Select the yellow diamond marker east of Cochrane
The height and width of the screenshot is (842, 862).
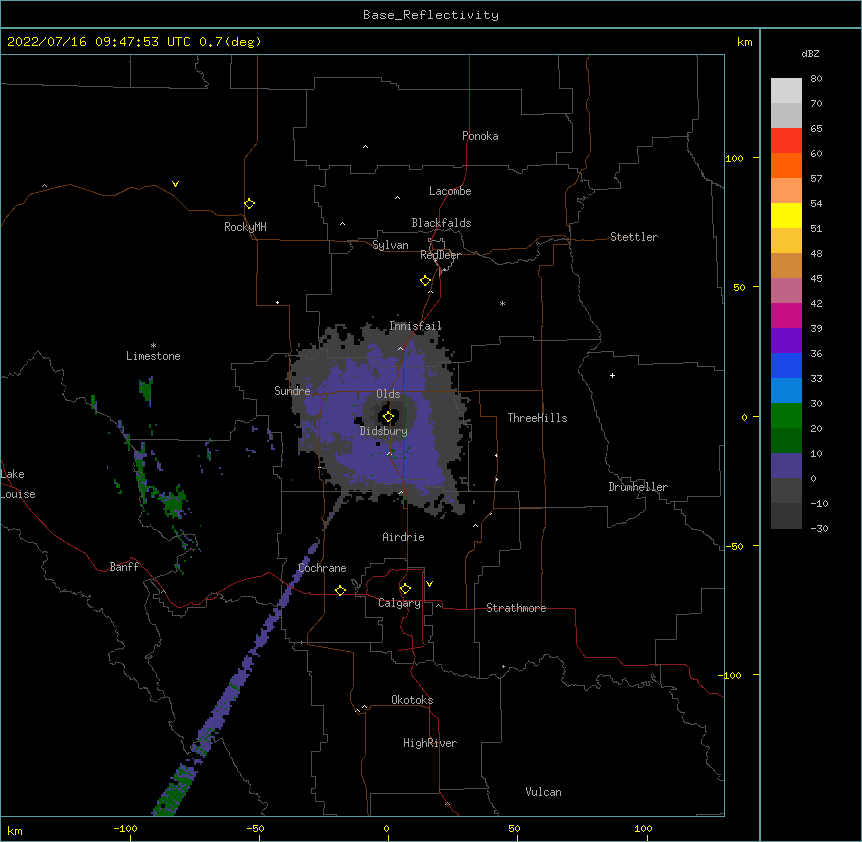(340, 590)
